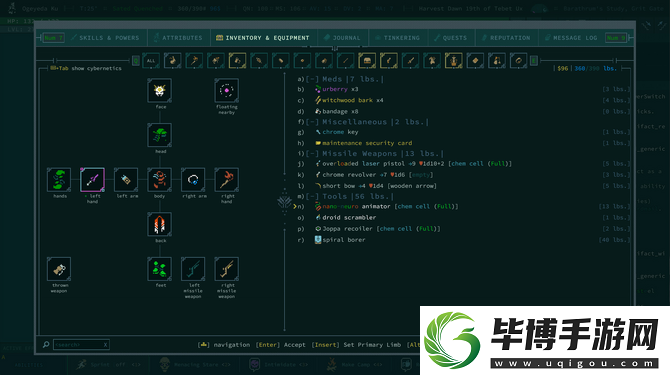Click the inventory search input field
Image resolution: width=670 pixels, height=375 pixels.
pyautogui.click(x=81, y=345)
